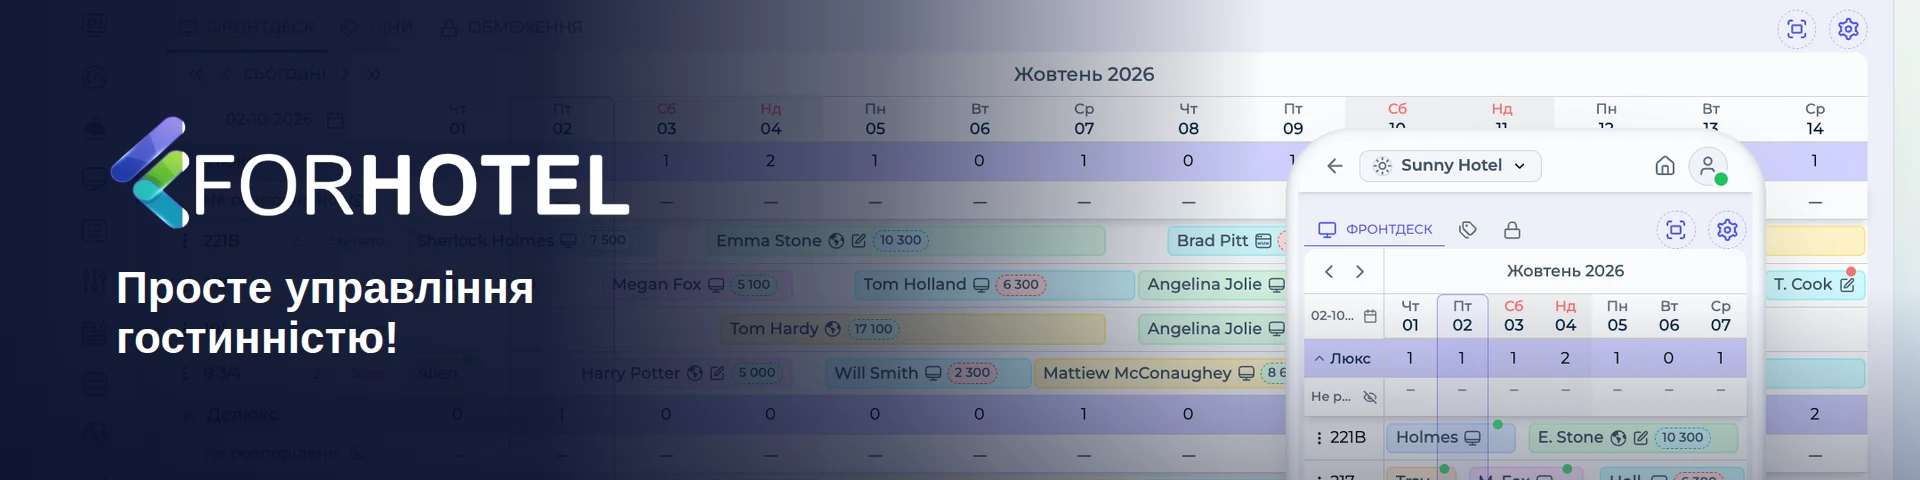Toggle hidden eye icon for unassigned row
This screenshot has width=1920, height=480.
[x=1370, y=397]
